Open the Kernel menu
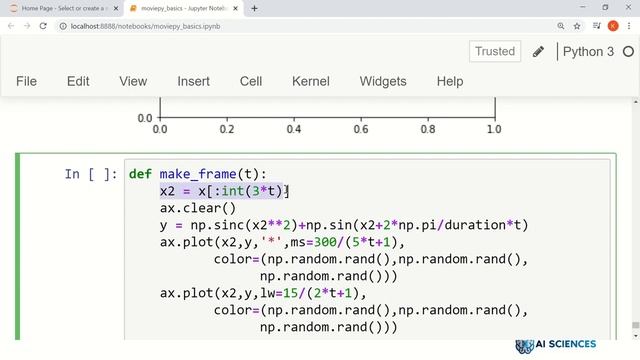This screenshot has height=360, width=640. (311, 81)
